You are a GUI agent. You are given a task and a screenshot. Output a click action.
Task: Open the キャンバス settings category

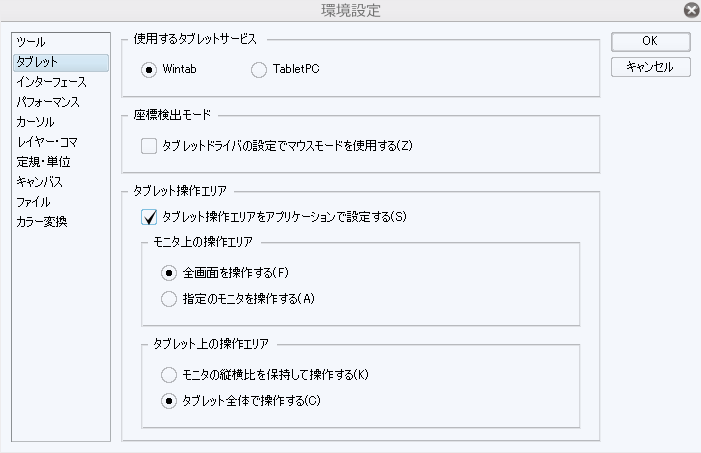tap(40, 182)
